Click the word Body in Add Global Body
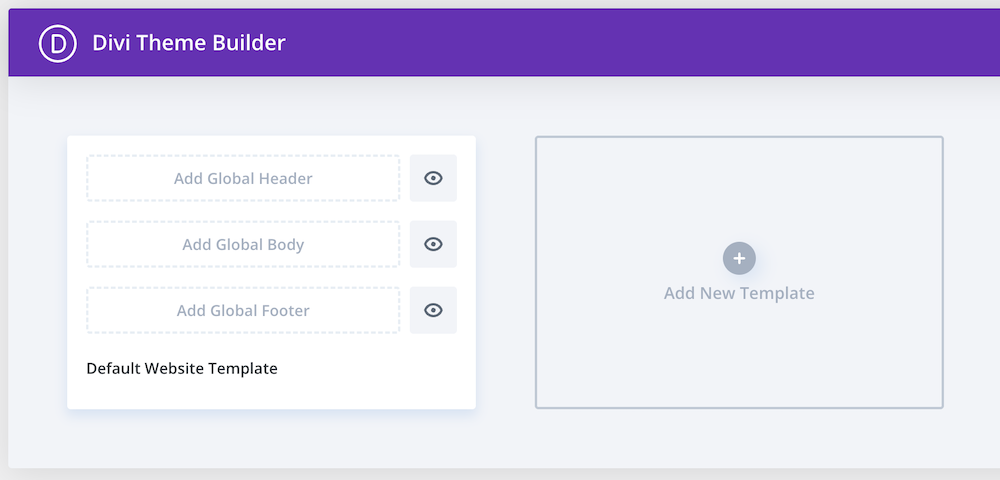This screenshot has width=1000, height=480. pos(285,244)
